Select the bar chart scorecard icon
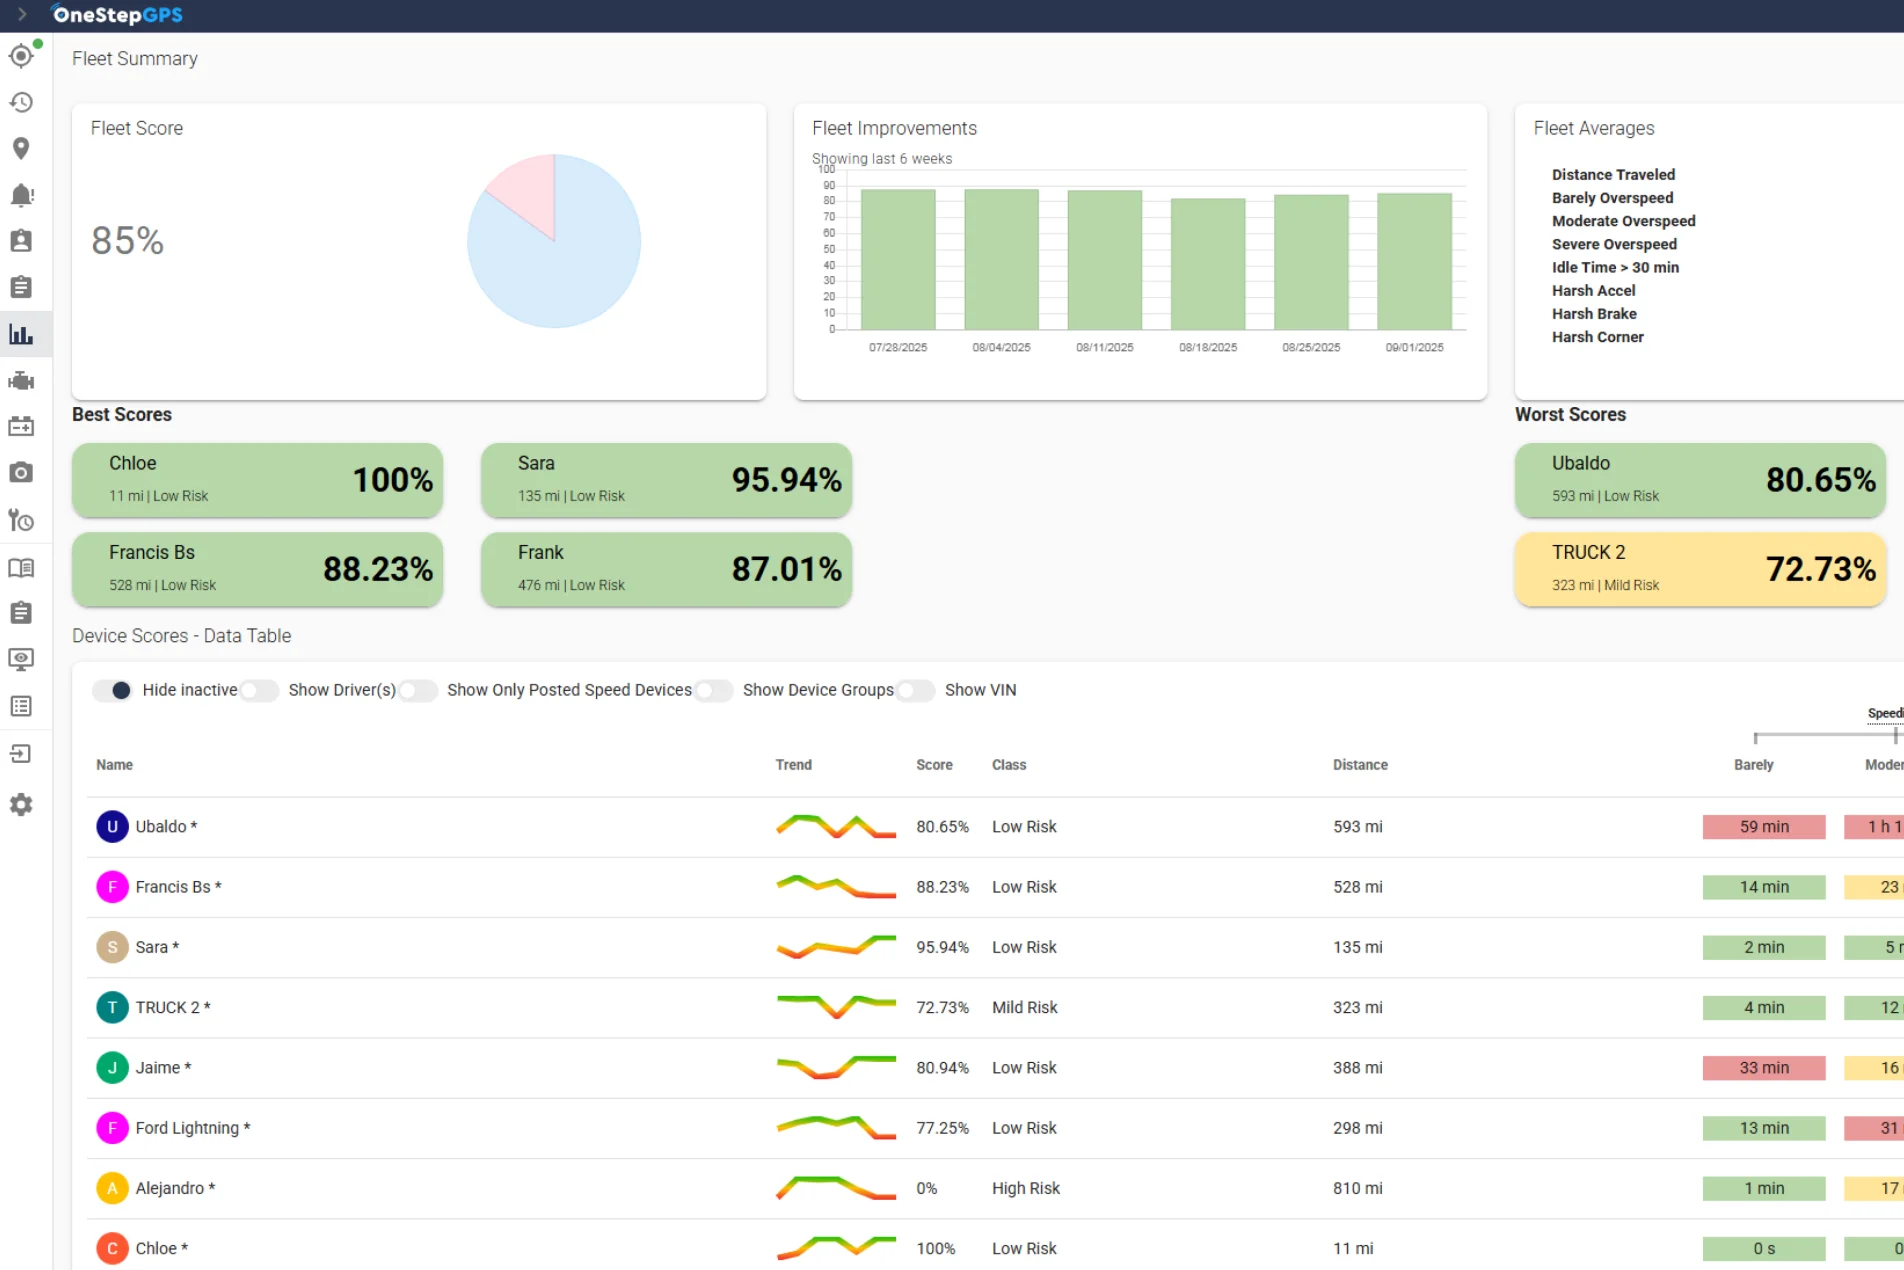Image resolution: width=1904 pixels, height=1270 pixels. click(x=21, y=334)
